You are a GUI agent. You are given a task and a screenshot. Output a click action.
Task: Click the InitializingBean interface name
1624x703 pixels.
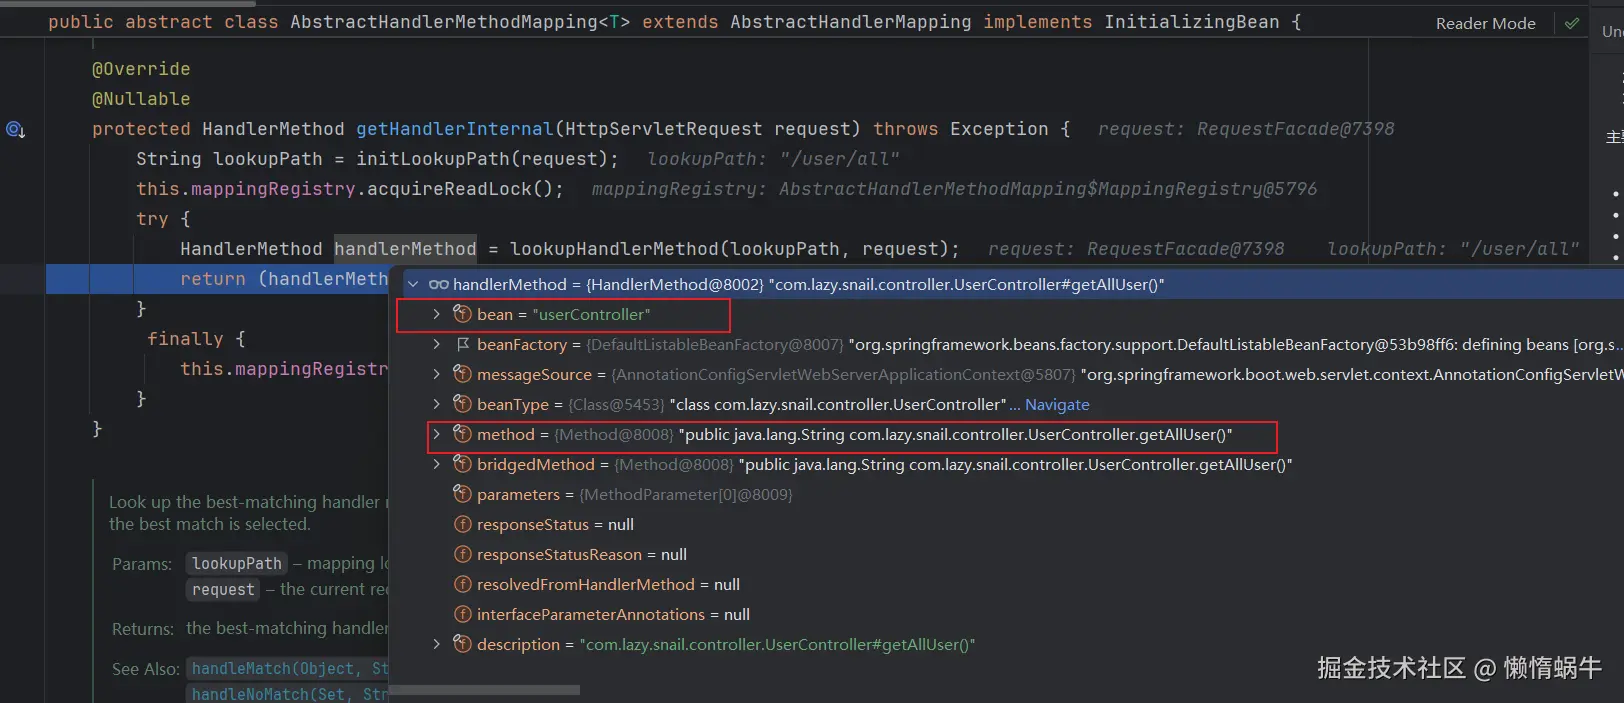[x=1191, y=22]
